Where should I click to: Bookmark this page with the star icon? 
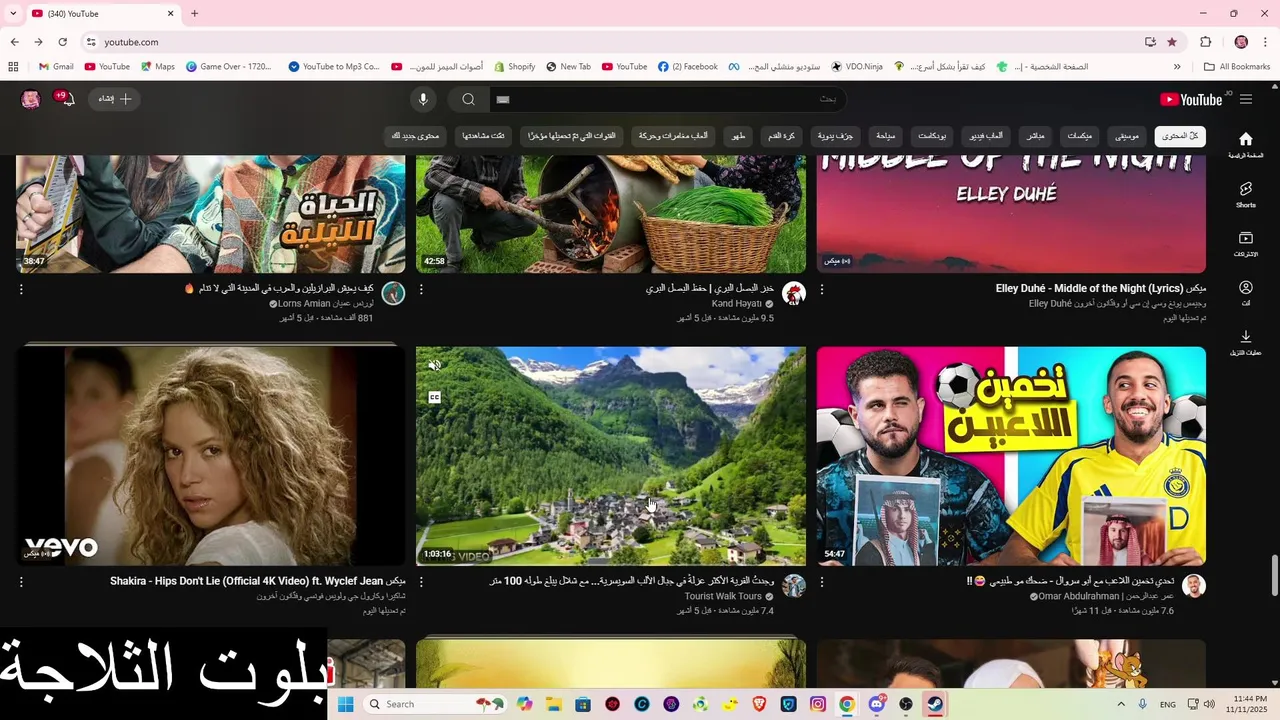[x=1172, y=42]
